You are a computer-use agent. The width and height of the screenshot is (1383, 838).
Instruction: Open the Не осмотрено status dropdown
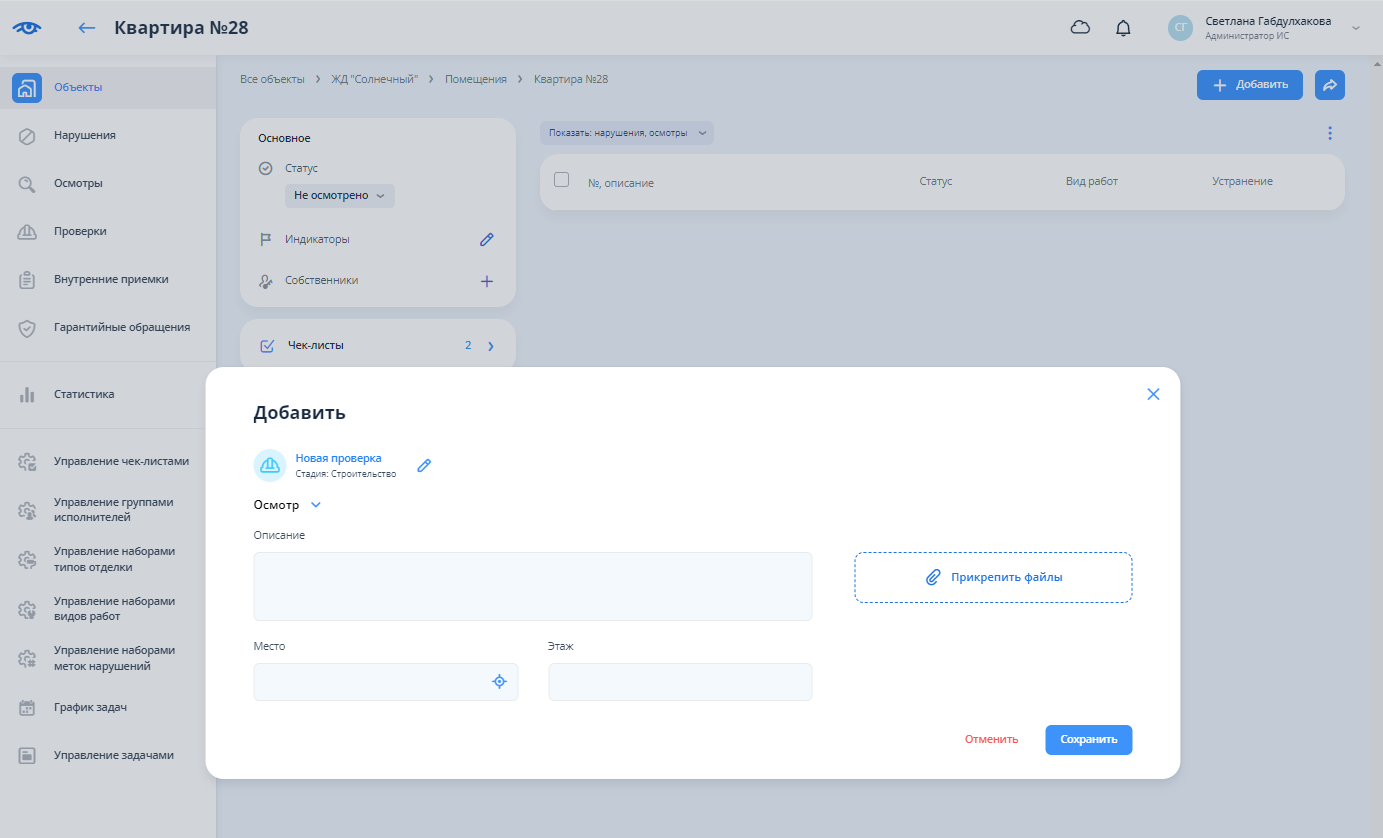(x=339, y=196)
